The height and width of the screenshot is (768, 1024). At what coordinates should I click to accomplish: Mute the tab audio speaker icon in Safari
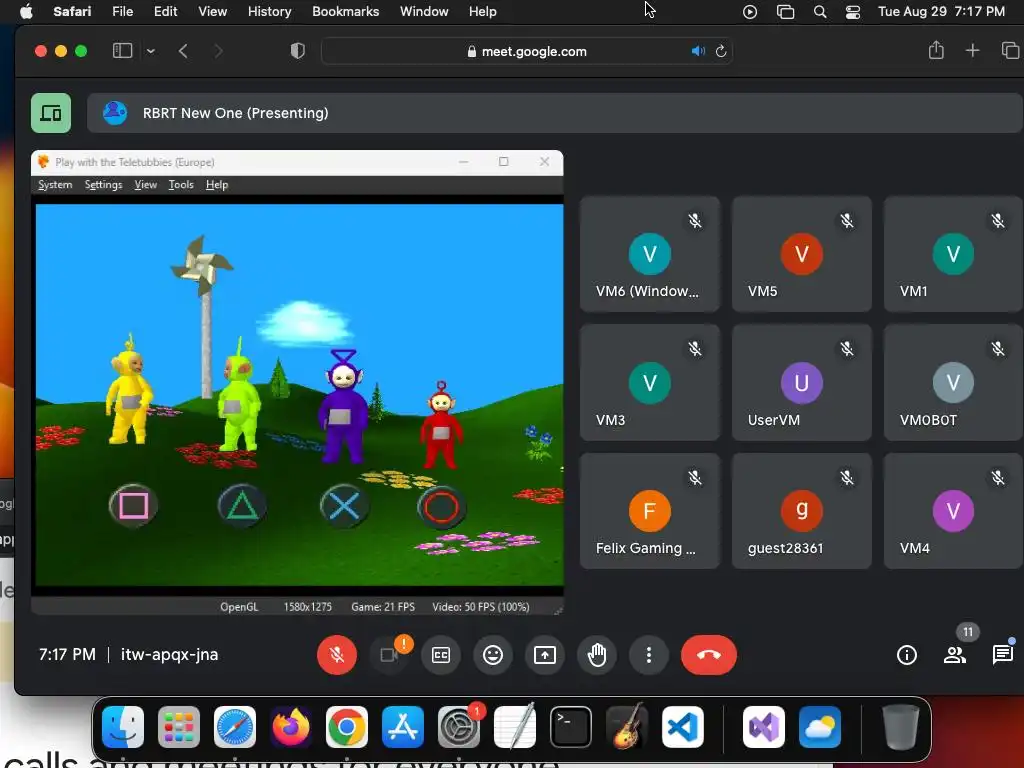point(698,51)
